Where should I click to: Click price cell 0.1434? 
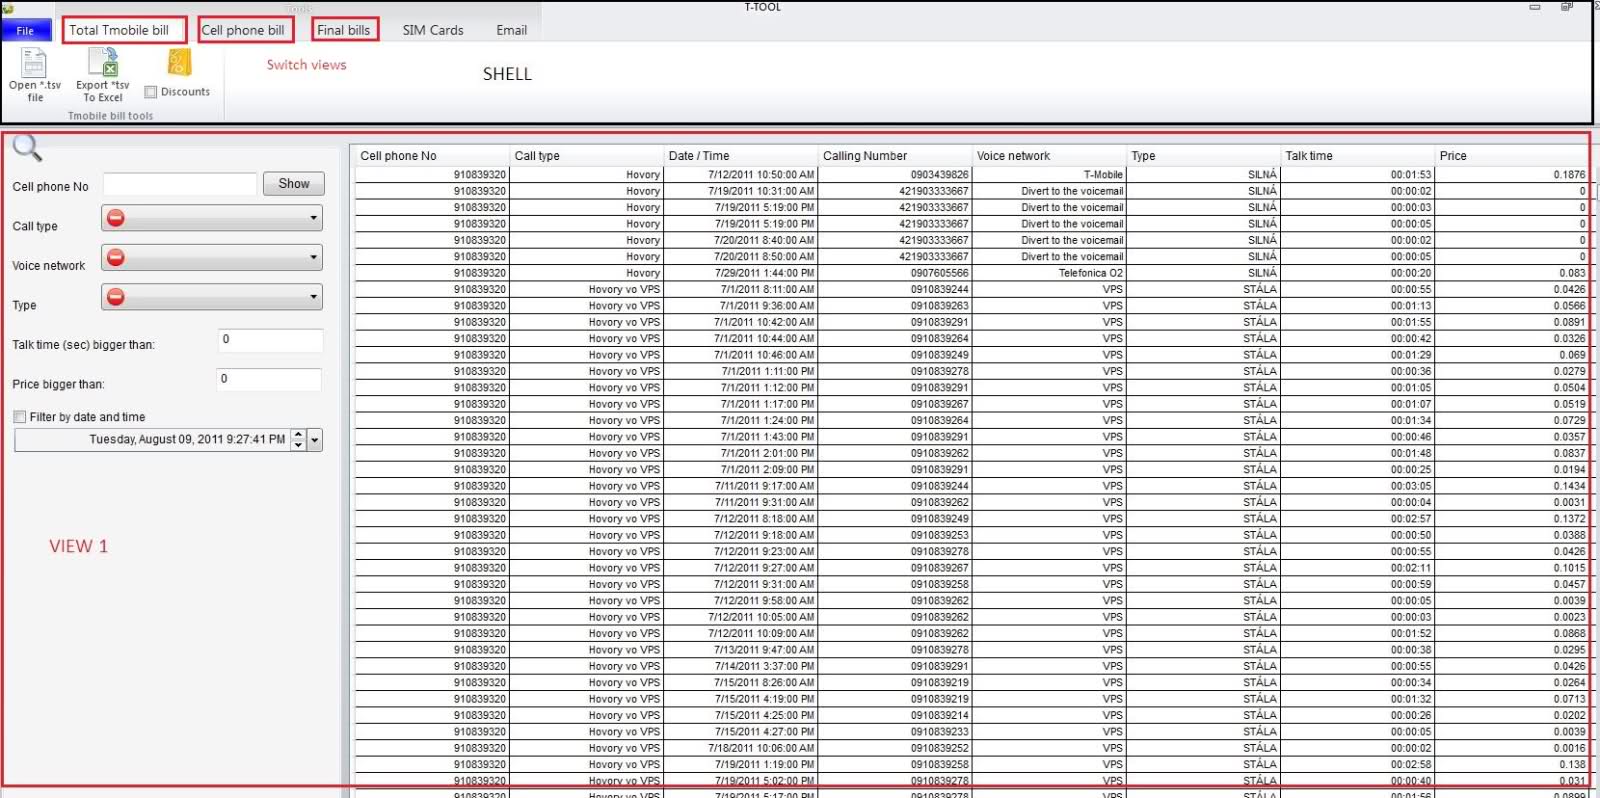(1511, 486)
